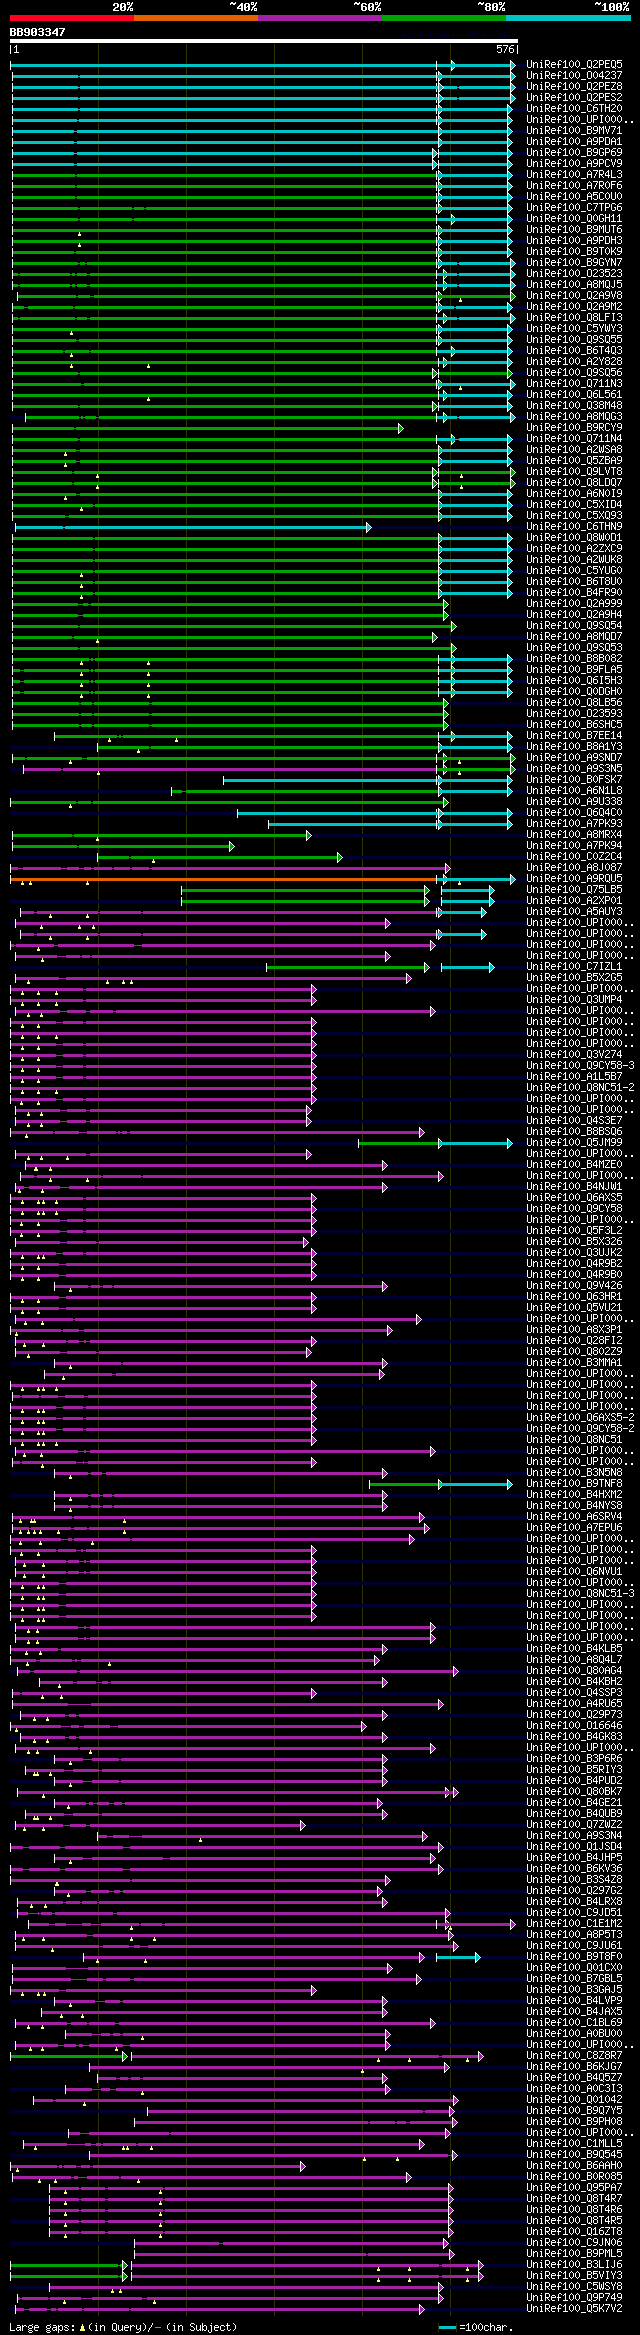
Task: Click the red ~20% identity legend segment
Action: coord(72,18)
